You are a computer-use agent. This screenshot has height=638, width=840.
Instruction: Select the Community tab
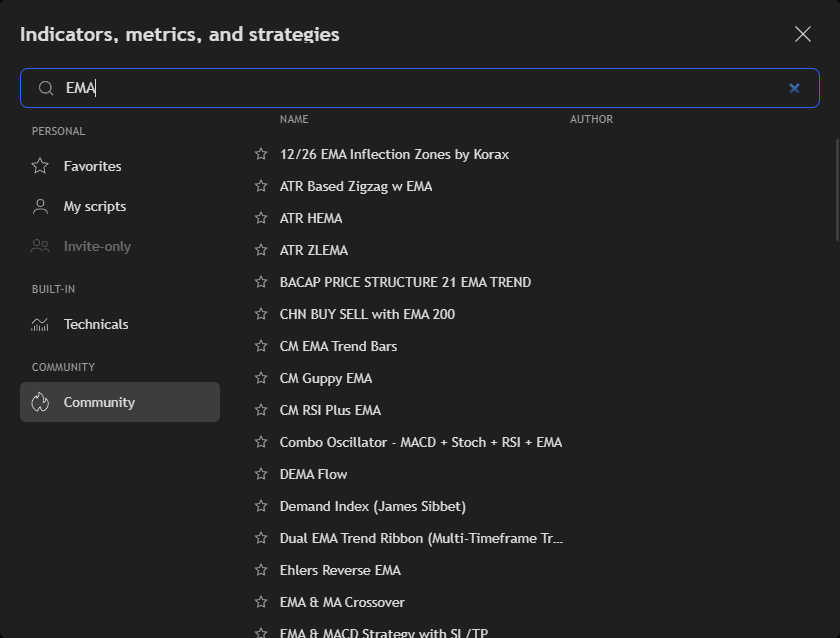point(120,402)
